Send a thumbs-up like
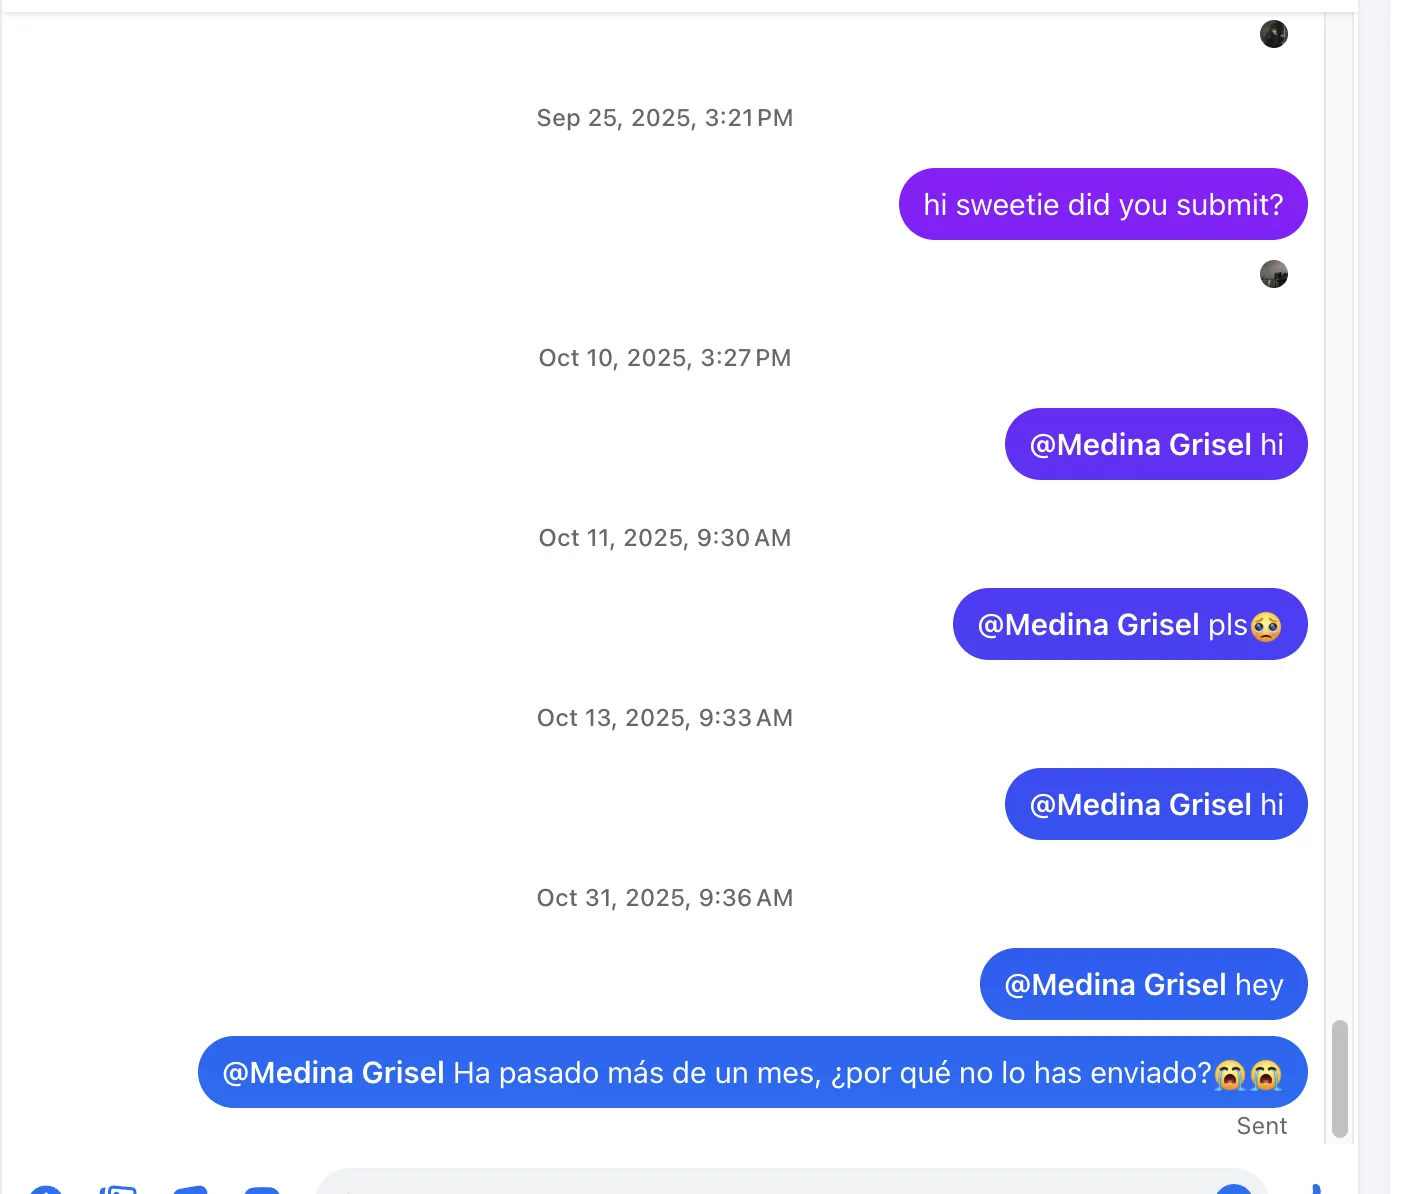This screenshot has height=1194, width=1408. 1316,1189
